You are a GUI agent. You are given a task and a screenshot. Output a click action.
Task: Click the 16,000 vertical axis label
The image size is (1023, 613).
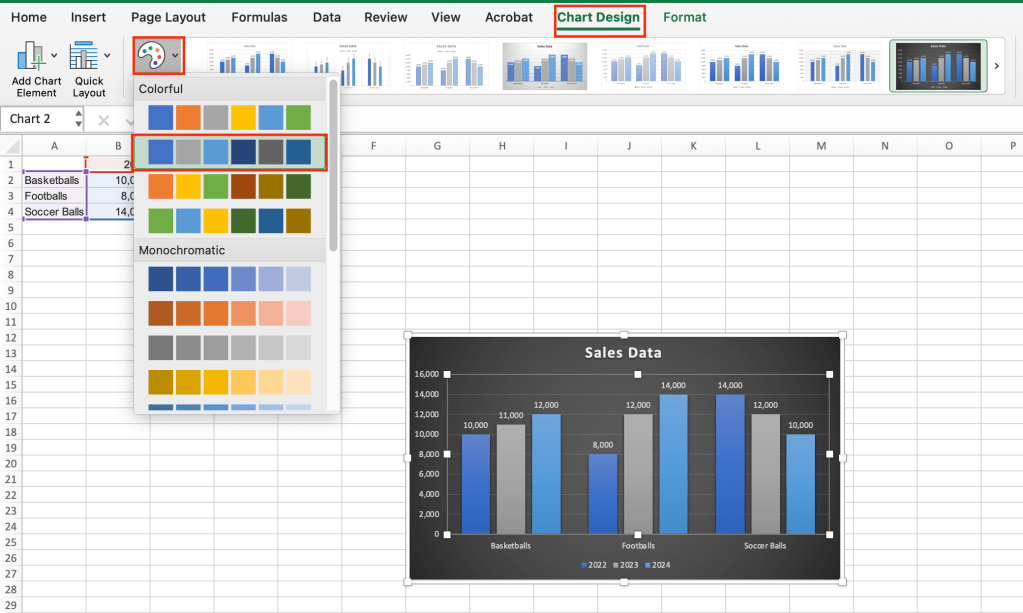pyautogui.click(x=427, y=374)
